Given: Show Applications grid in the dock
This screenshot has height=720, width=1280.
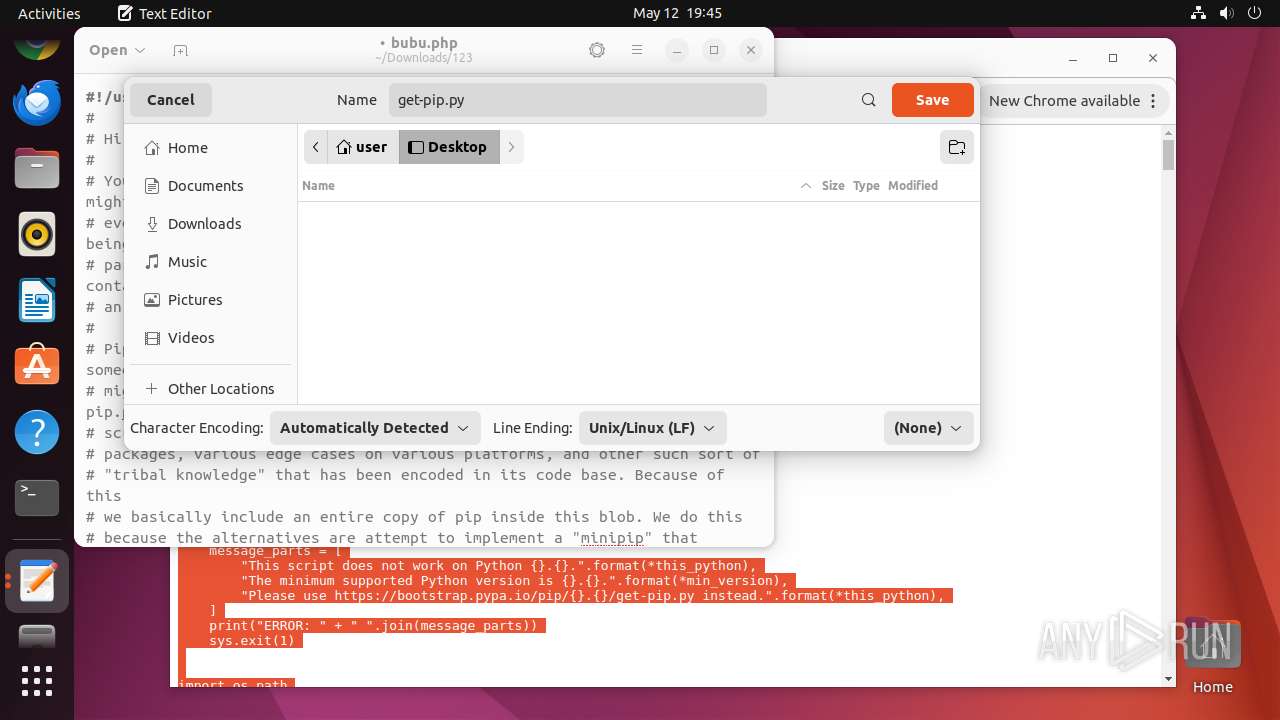Looking at the screenshot, I should point(37,681).
